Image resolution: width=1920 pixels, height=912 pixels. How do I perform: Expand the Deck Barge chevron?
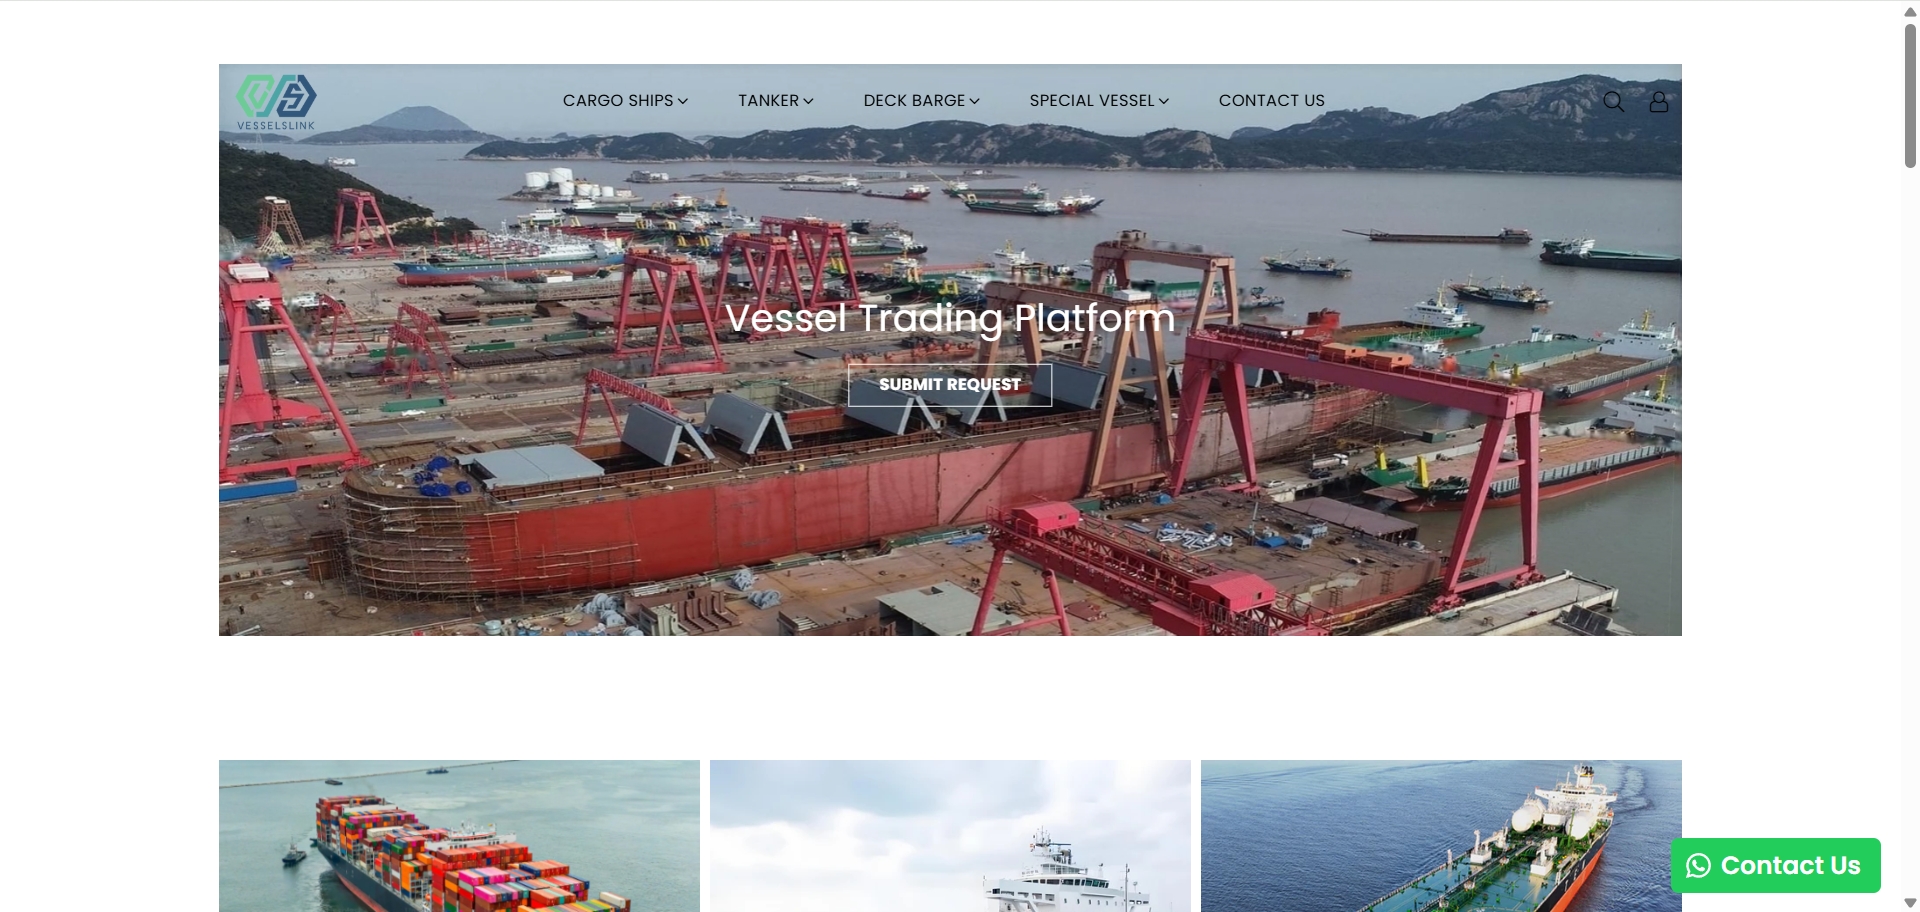pos(974,101)
